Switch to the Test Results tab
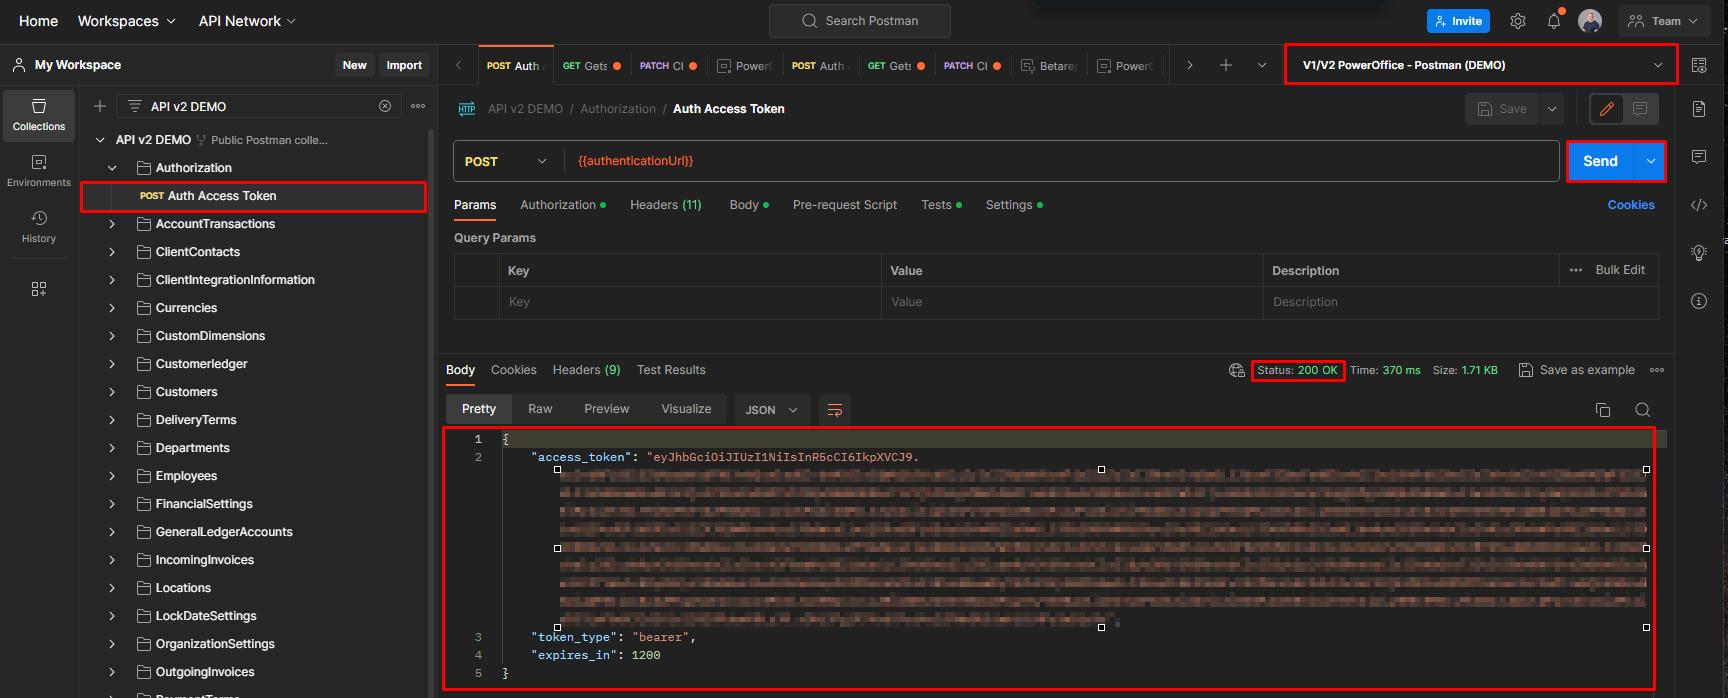This screenshot has width=1728, height=698. (671, 370)
